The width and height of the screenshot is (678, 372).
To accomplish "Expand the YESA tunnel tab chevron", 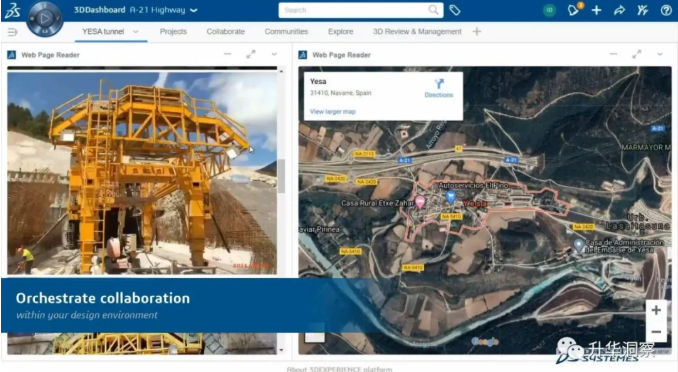I will coord(136,32).
